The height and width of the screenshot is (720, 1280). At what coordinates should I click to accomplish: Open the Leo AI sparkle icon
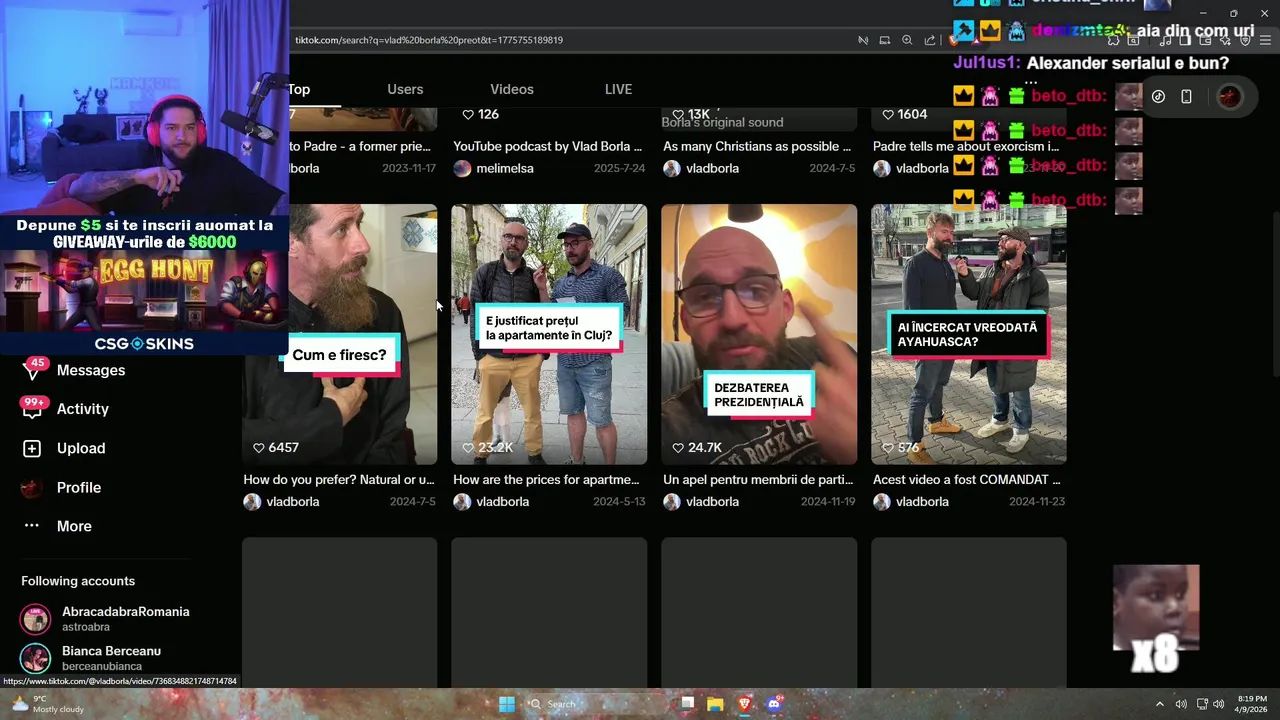(1226, 40)
